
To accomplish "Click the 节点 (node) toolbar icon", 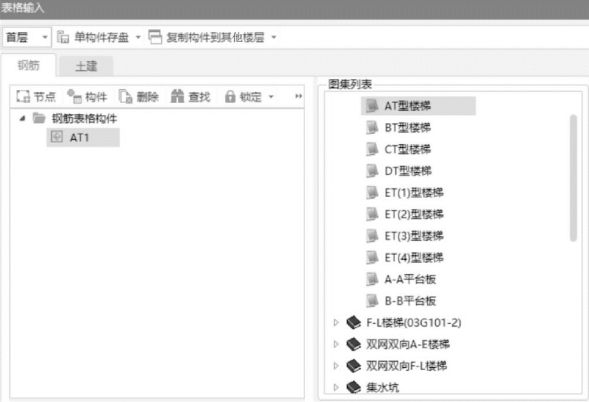I will click(x=23, y=97).
